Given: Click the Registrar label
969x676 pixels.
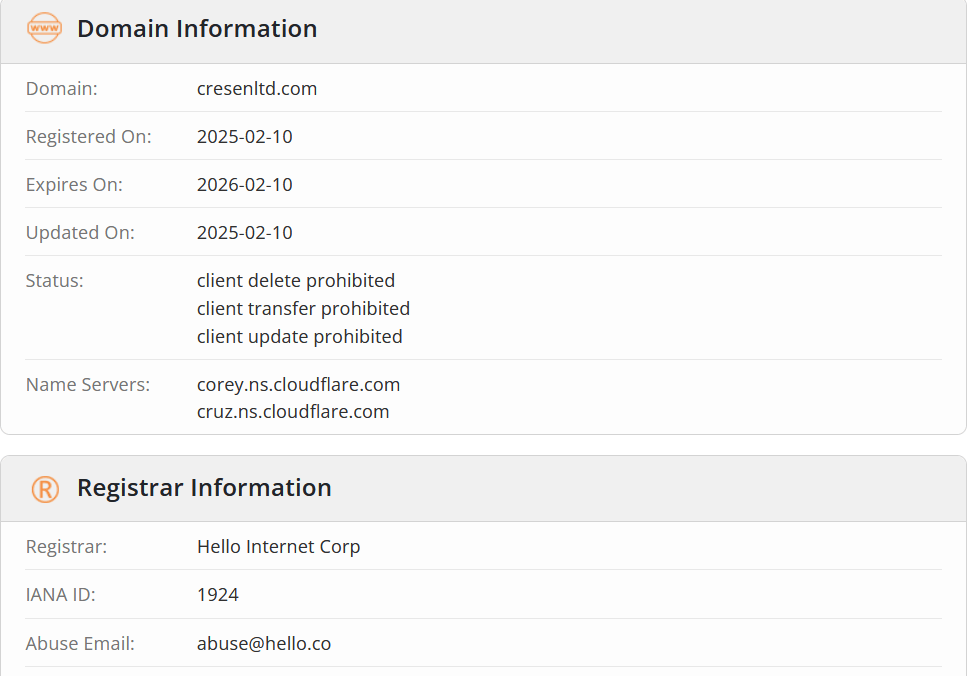Looking at the screenshot, I should (66, 547).
